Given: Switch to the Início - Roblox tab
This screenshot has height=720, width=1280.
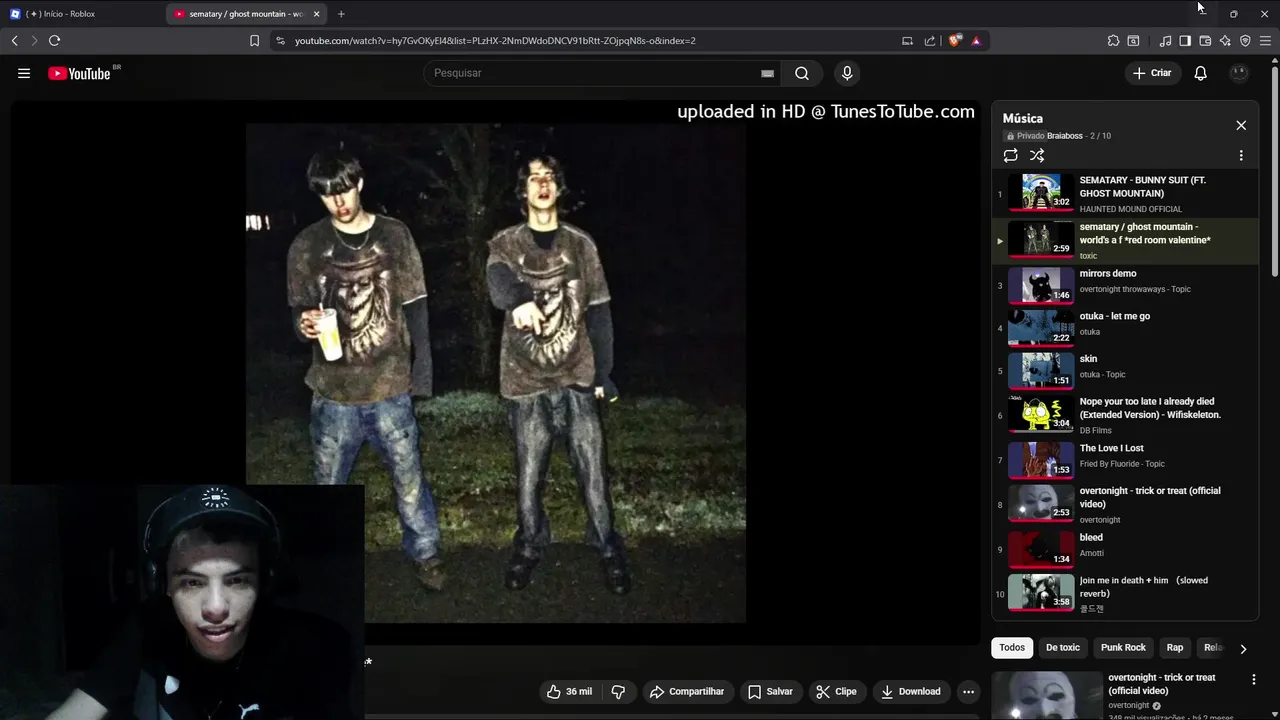Looking at the screenshot, I should pos(80,14).
